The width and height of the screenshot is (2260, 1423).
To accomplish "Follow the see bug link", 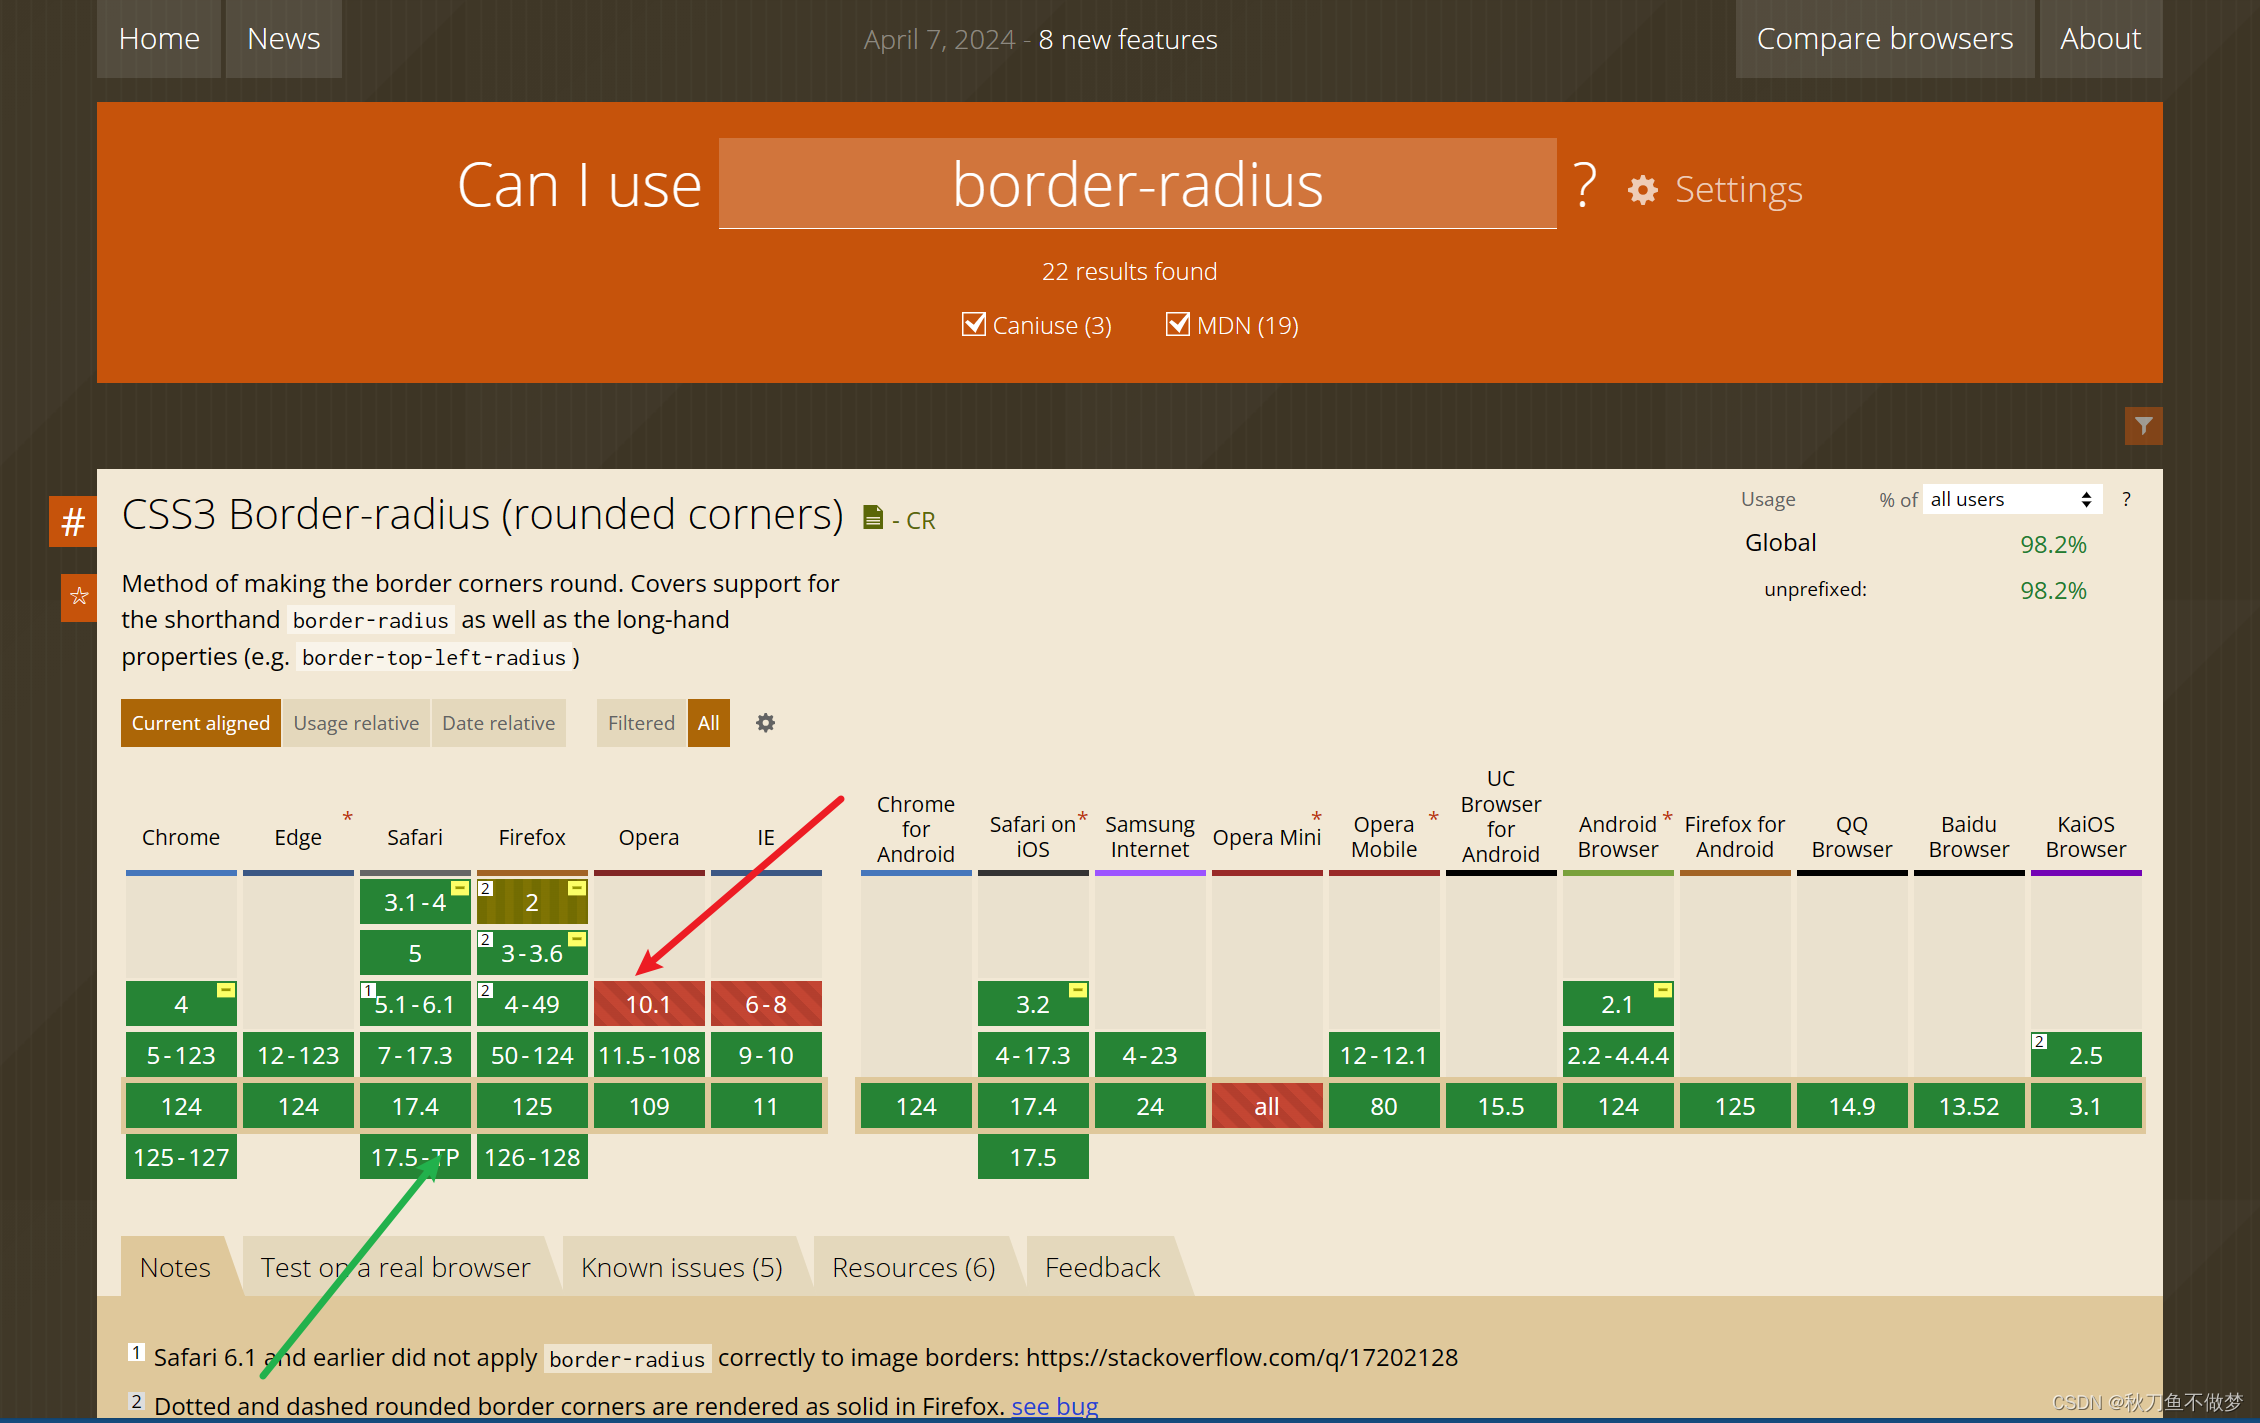I will [x=1054, y=1406].
